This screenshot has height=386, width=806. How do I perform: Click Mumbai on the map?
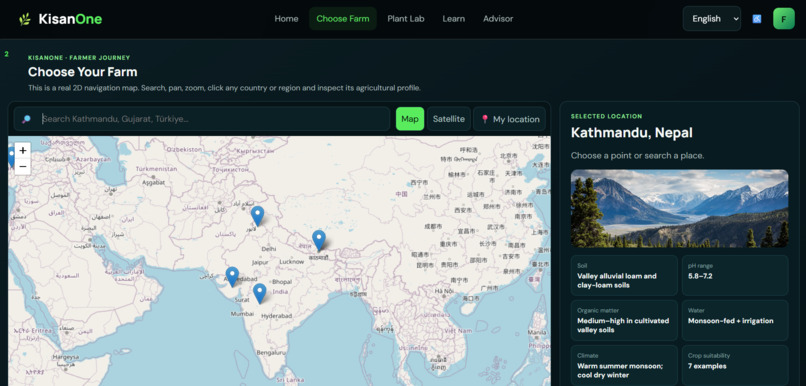(242, 314)
